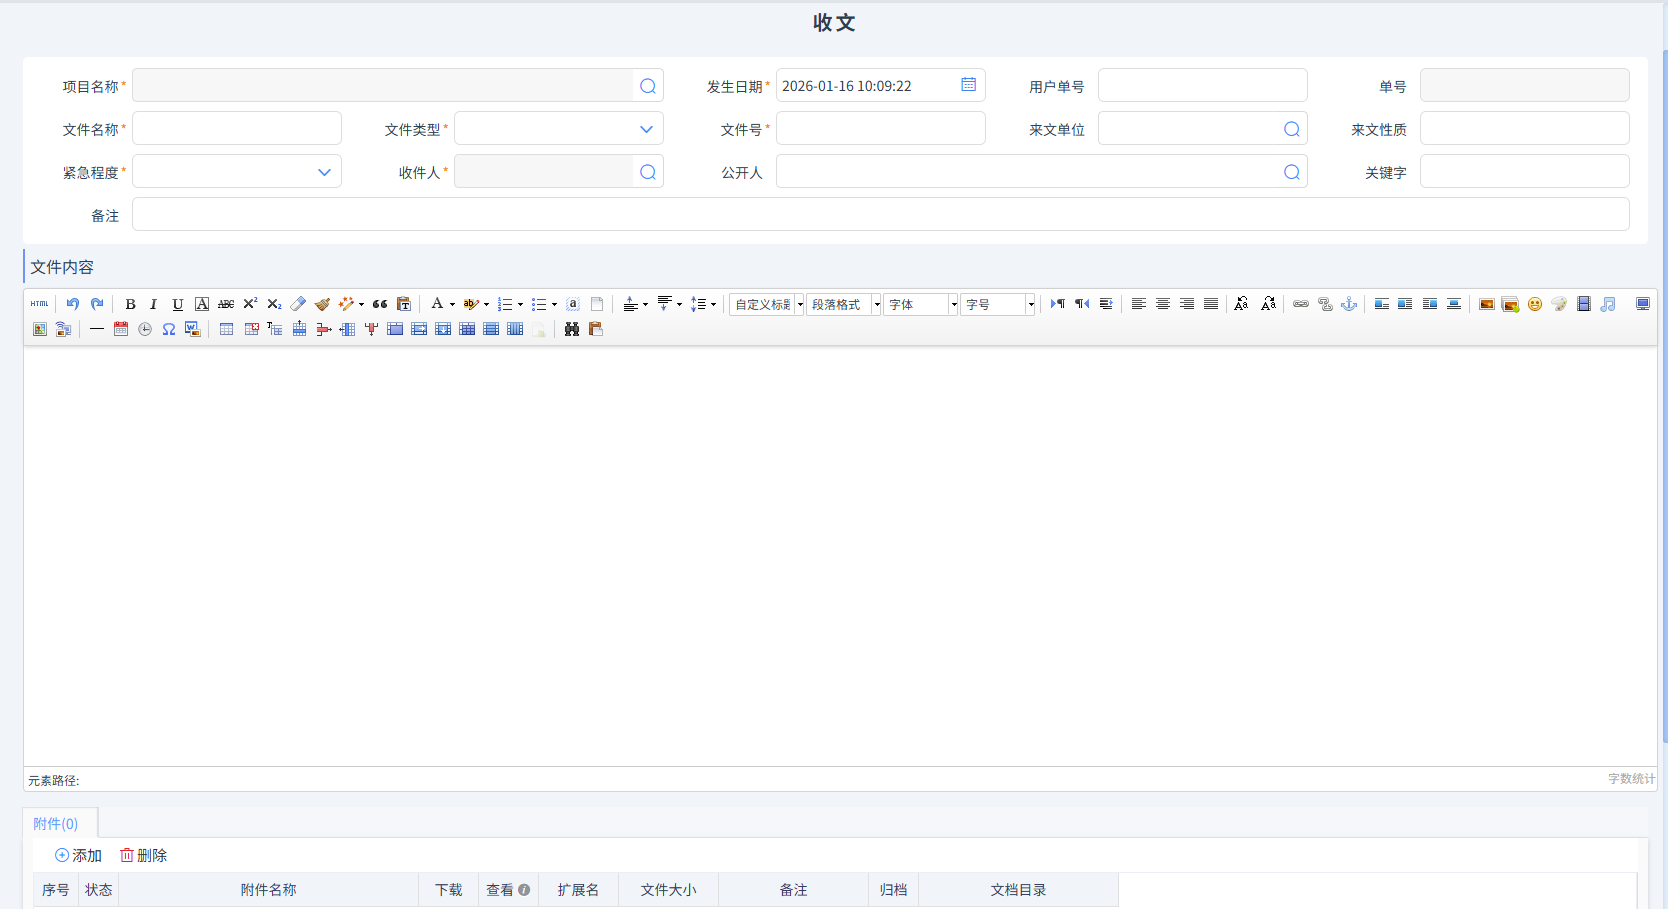Open find and replace binoculars icon

(572, 329)
